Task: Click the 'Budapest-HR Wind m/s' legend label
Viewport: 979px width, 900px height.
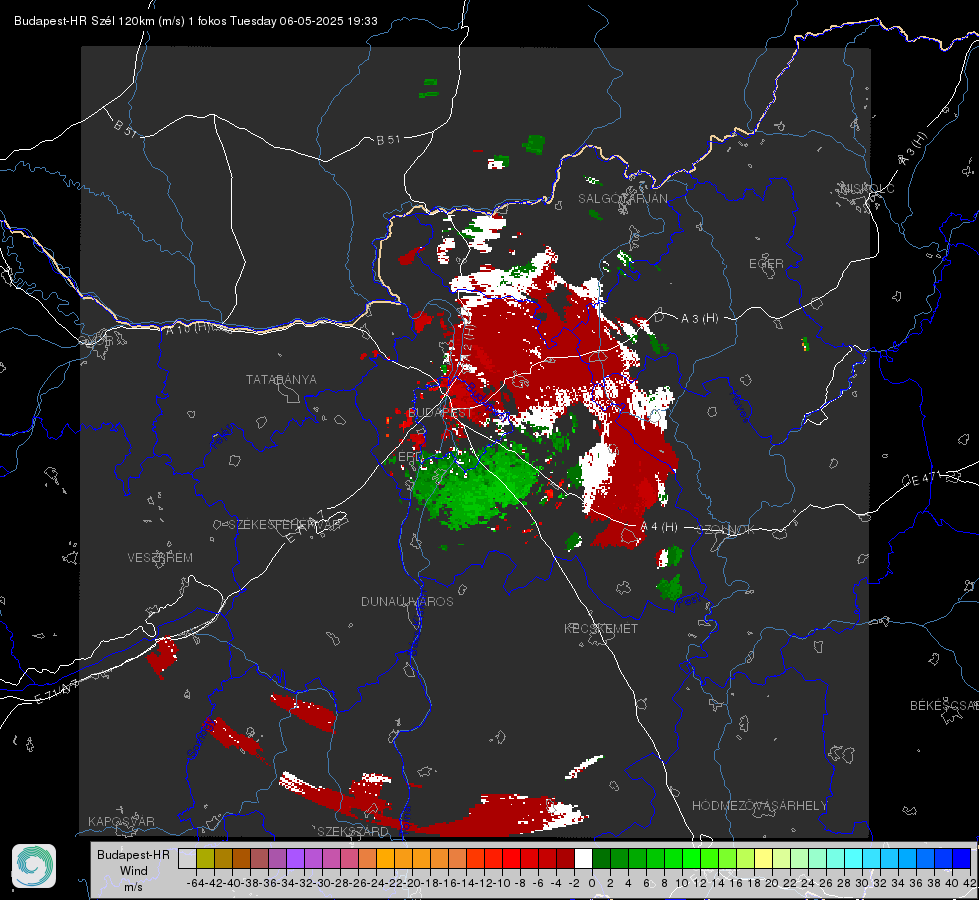Action: tap(134, 870)
